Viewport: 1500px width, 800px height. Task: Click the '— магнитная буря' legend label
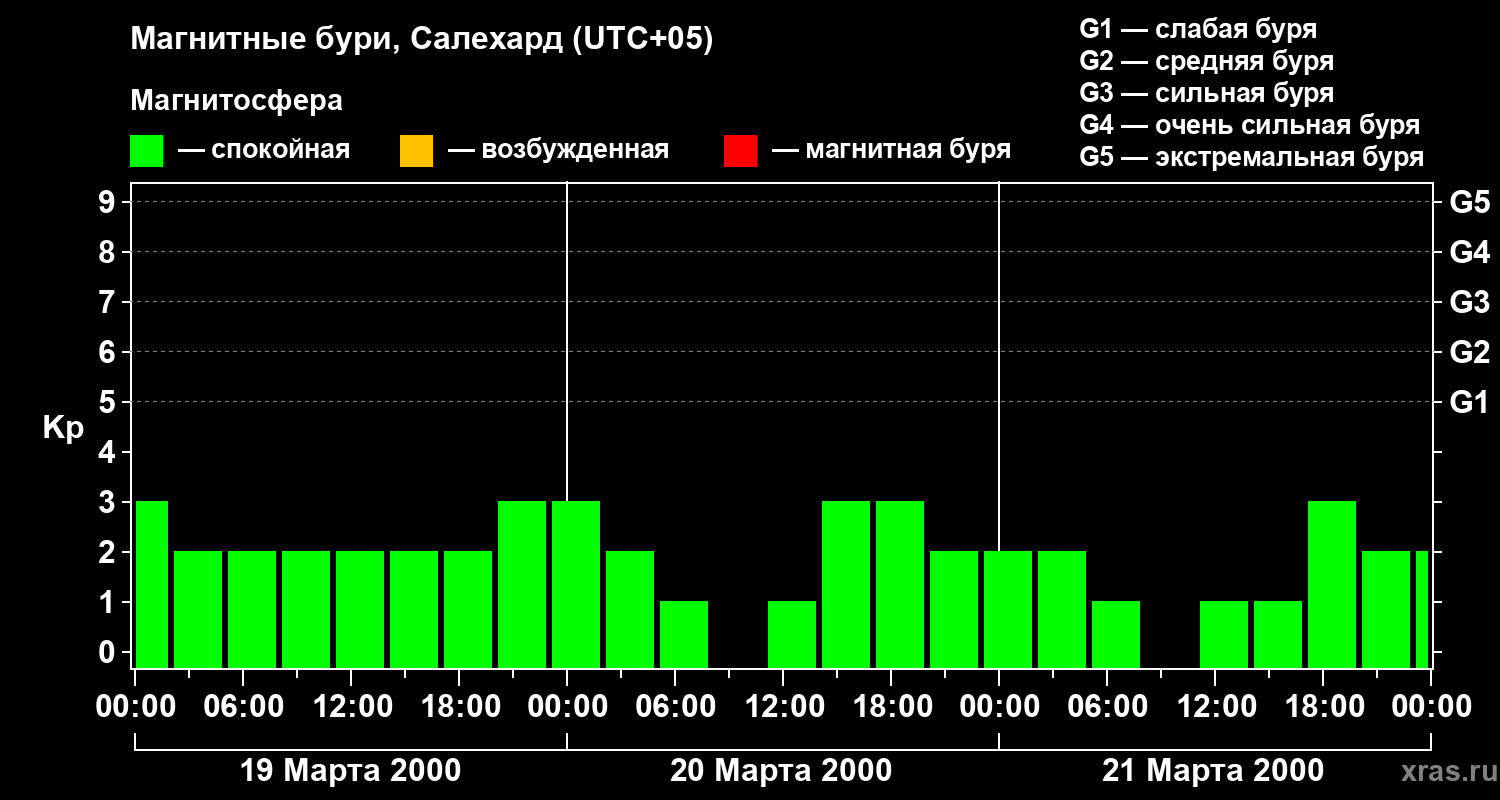(891, 150)
